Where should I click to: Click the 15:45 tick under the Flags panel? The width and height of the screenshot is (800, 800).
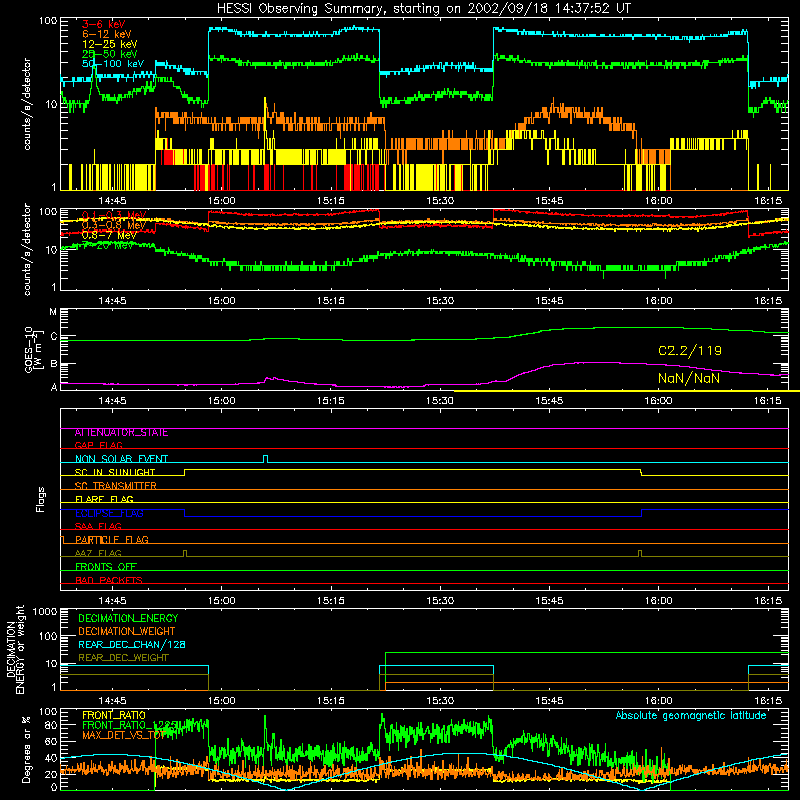coord(549,601)
